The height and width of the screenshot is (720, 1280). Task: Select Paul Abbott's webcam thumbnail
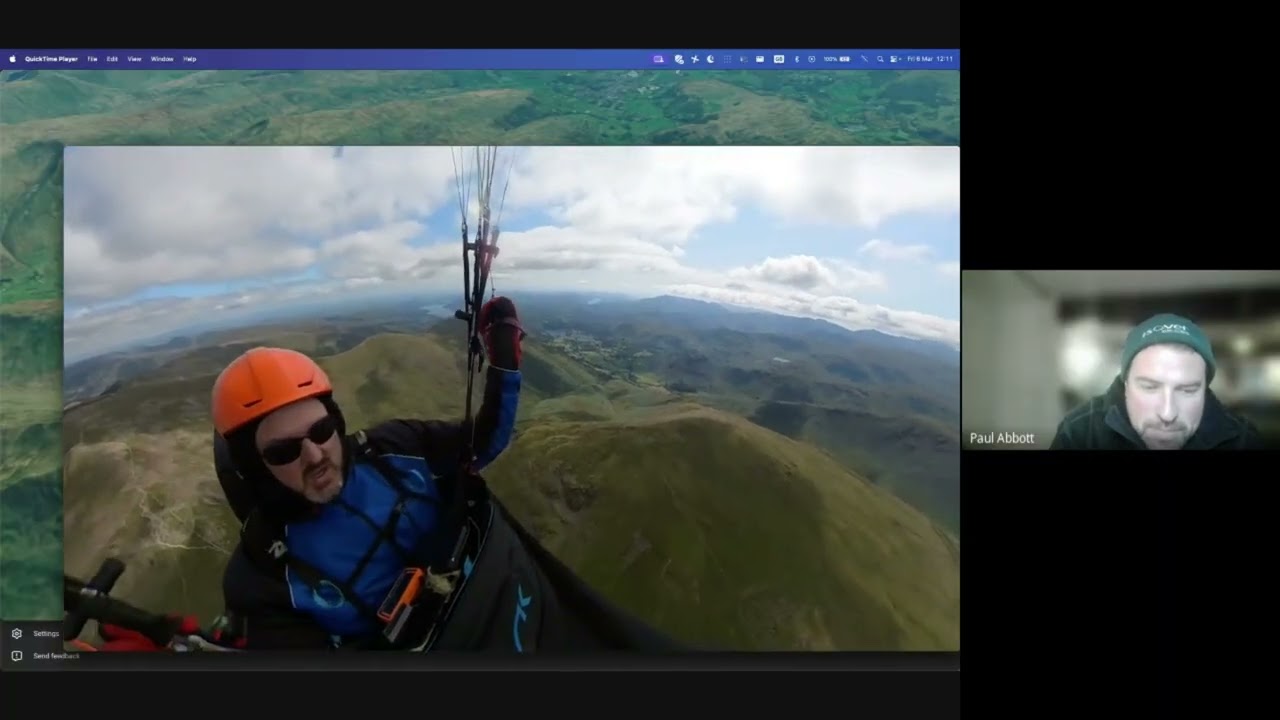point(1121,360)
